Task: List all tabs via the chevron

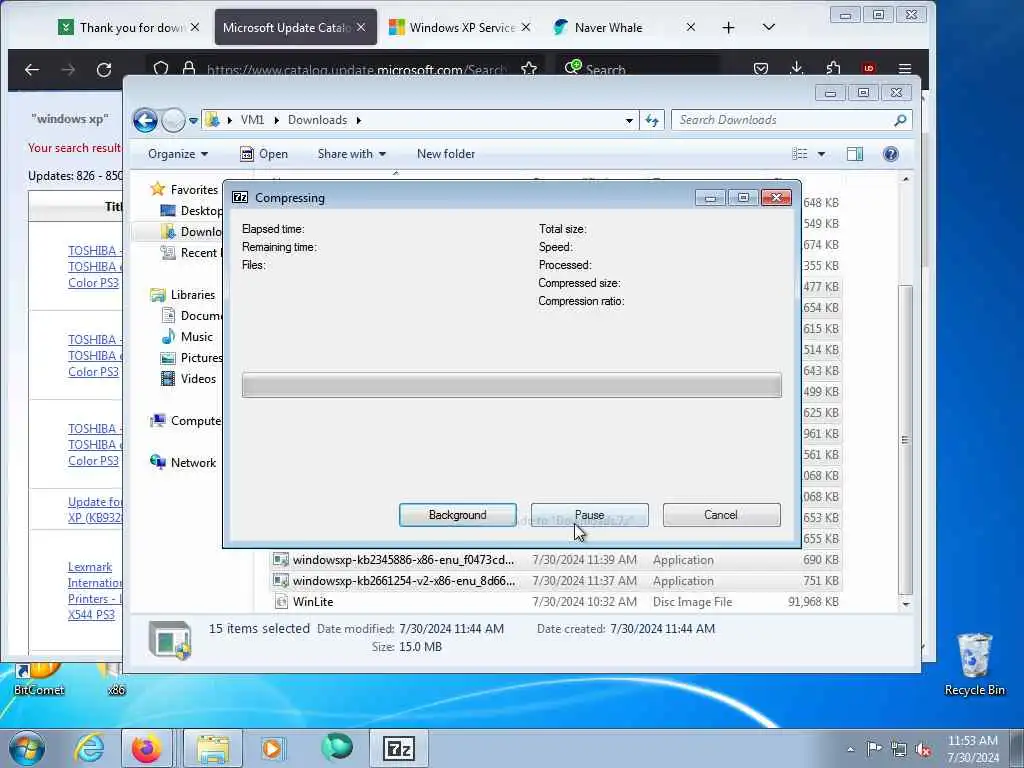Action: point(769,27)
